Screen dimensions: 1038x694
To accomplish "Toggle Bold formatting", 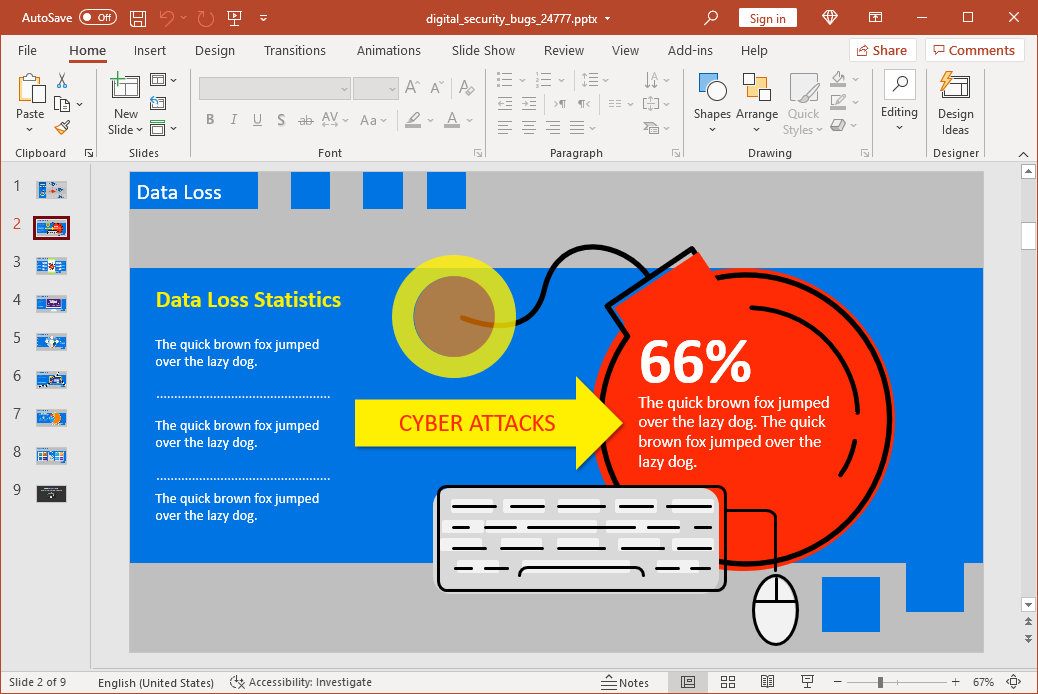I will pos(210,120).
